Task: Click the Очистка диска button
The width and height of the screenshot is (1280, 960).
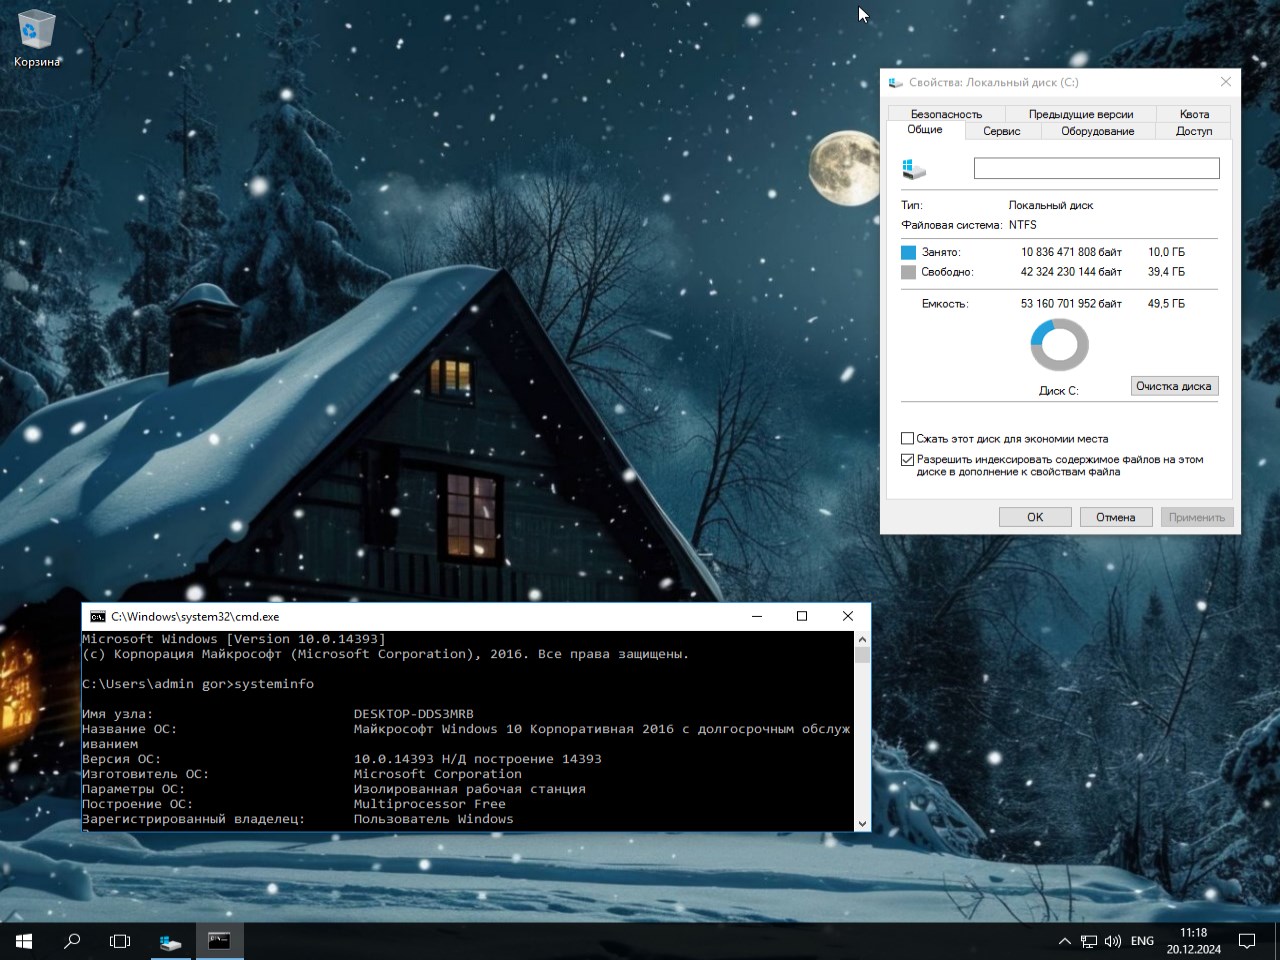Action: point(1174,386)
